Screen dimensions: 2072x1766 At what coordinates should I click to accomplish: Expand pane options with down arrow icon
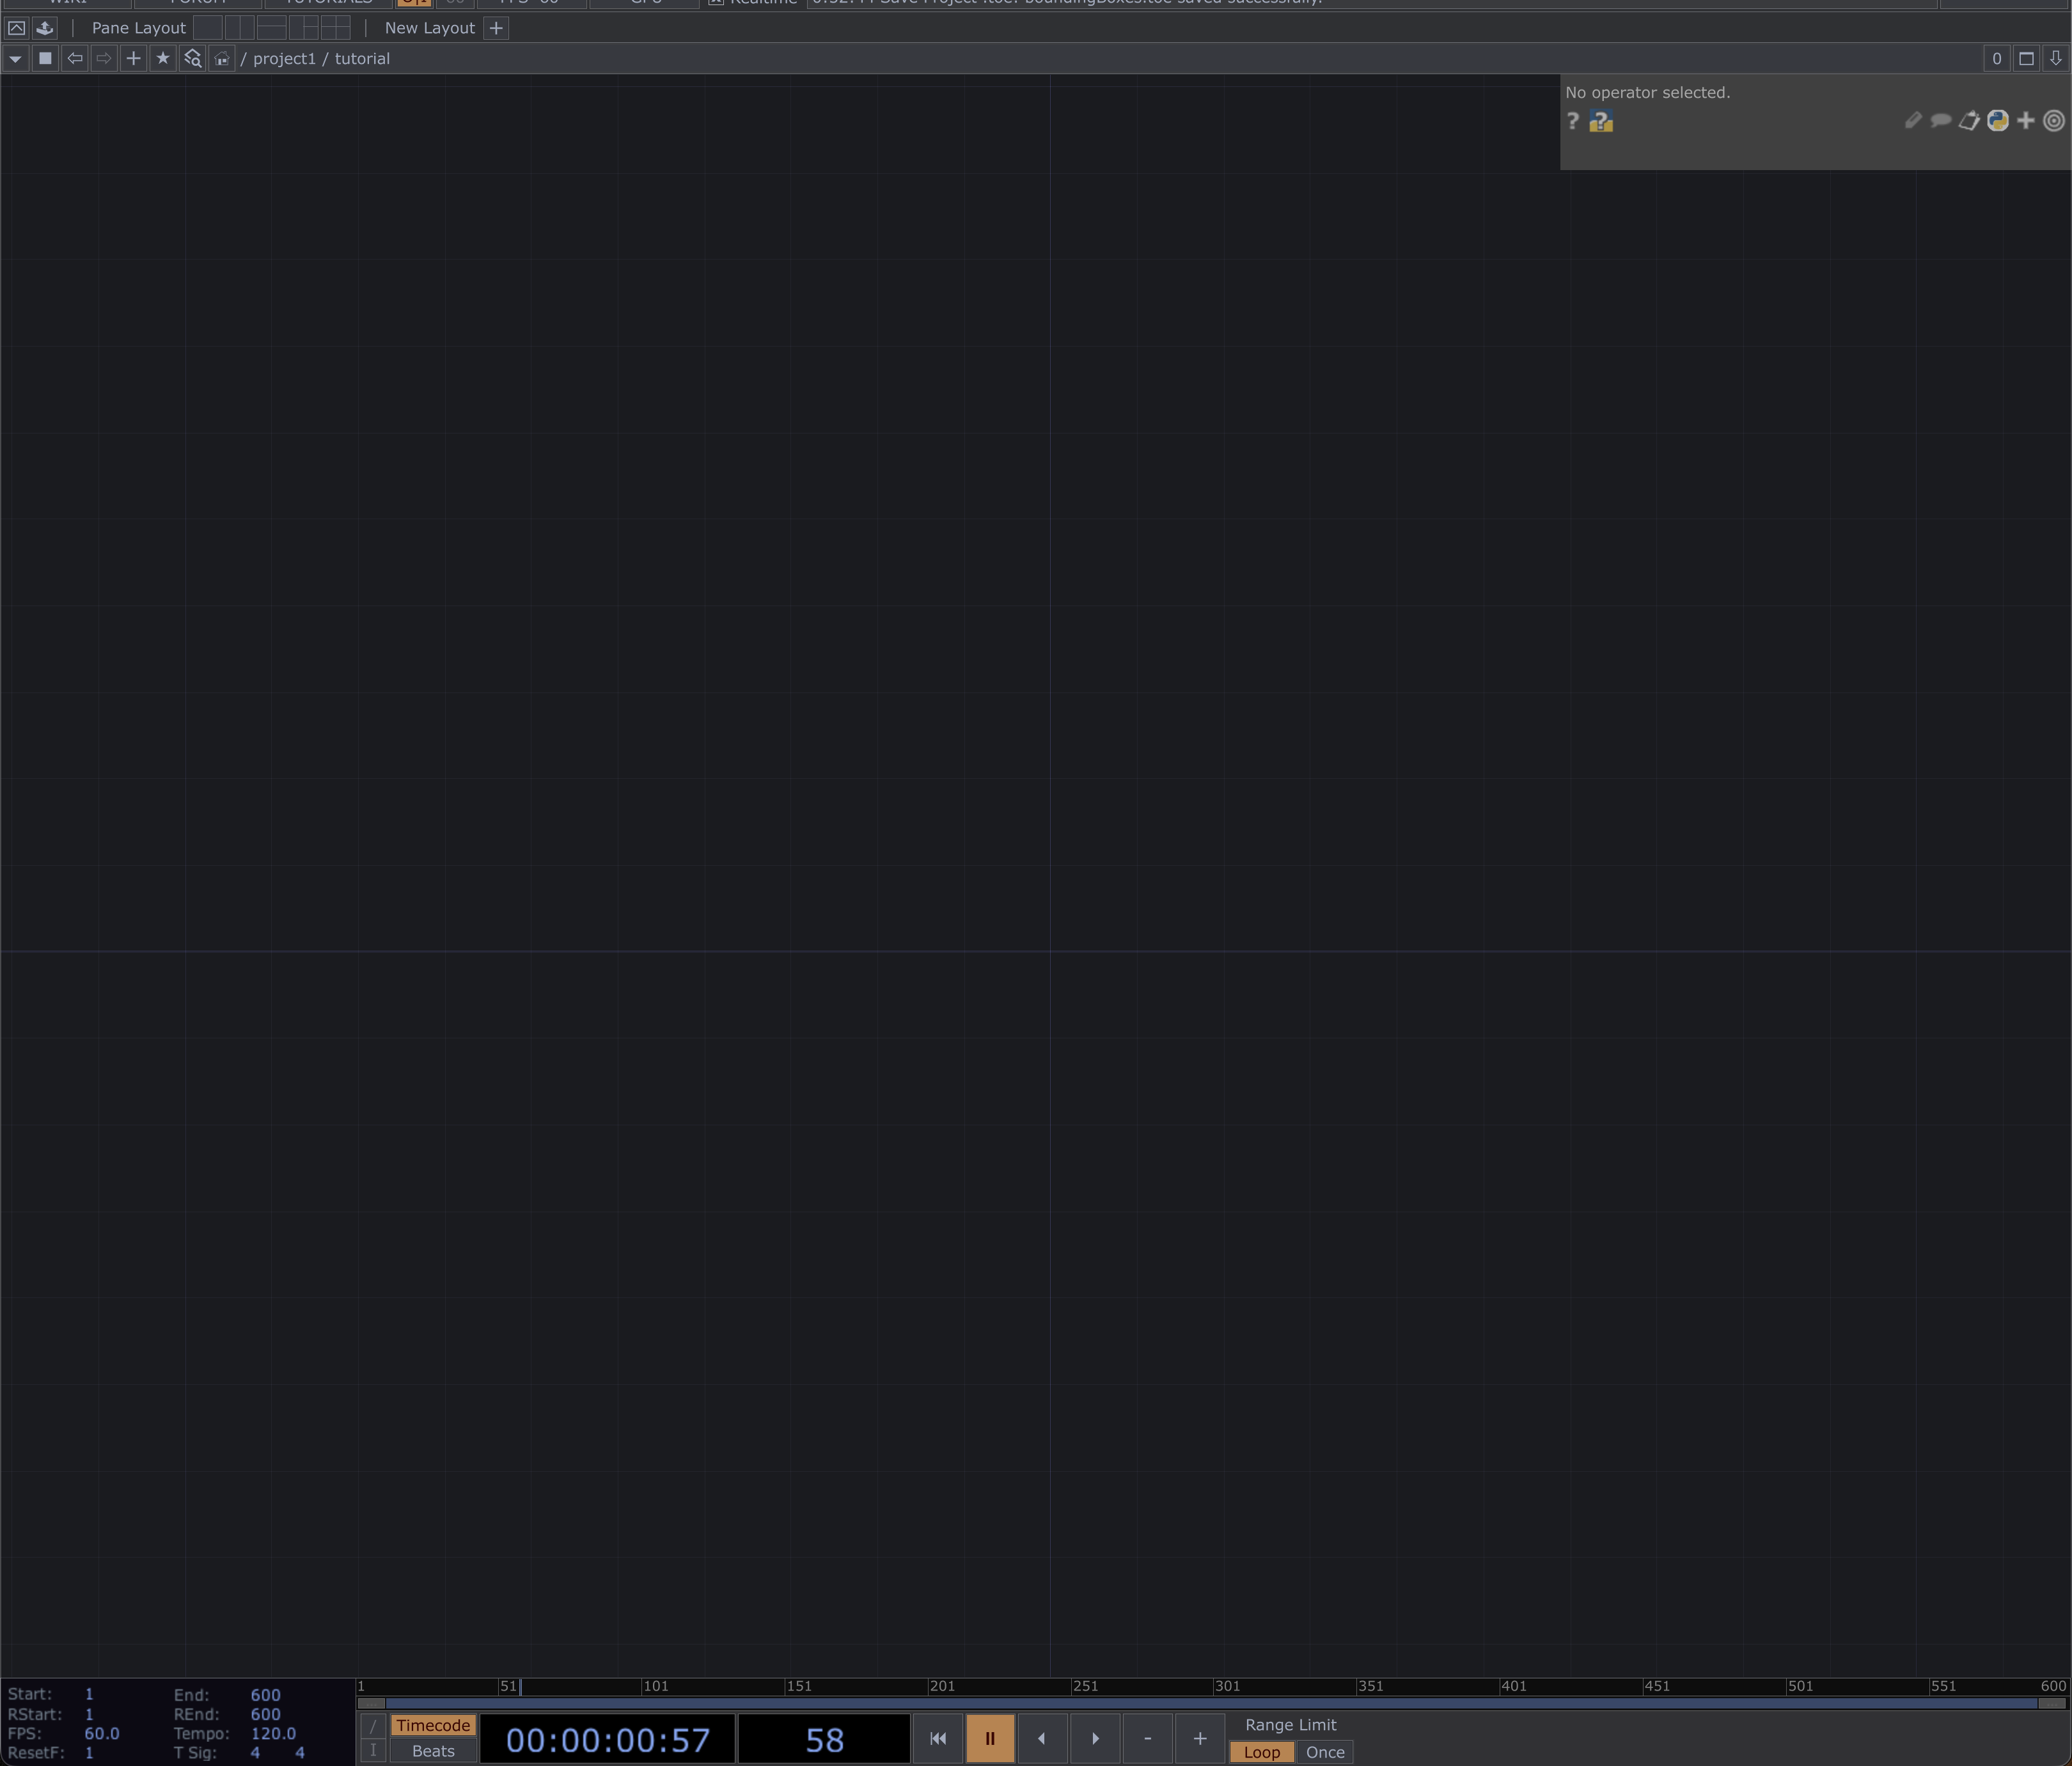[2055, 59]
